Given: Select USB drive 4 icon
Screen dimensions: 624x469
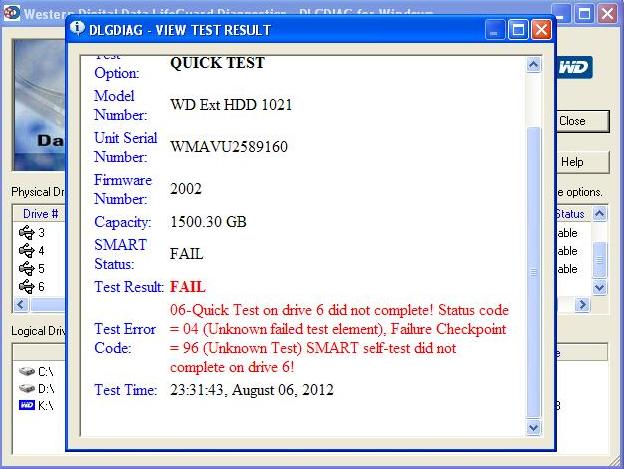Looking at the screenshot, I should (27, 251).
